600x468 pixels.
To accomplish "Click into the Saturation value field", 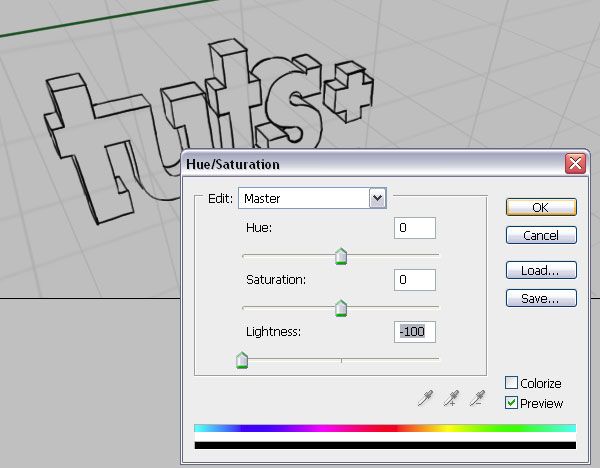I will 415,280.
